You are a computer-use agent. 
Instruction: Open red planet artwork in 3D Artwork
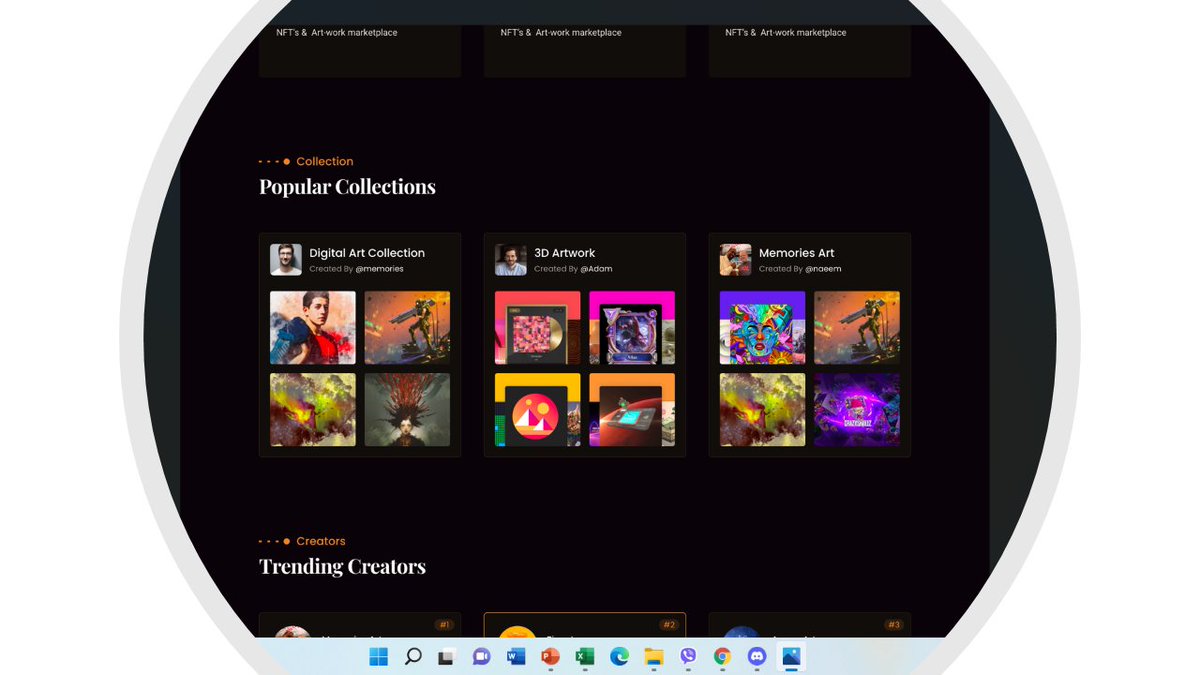click(x=632, y=410)
